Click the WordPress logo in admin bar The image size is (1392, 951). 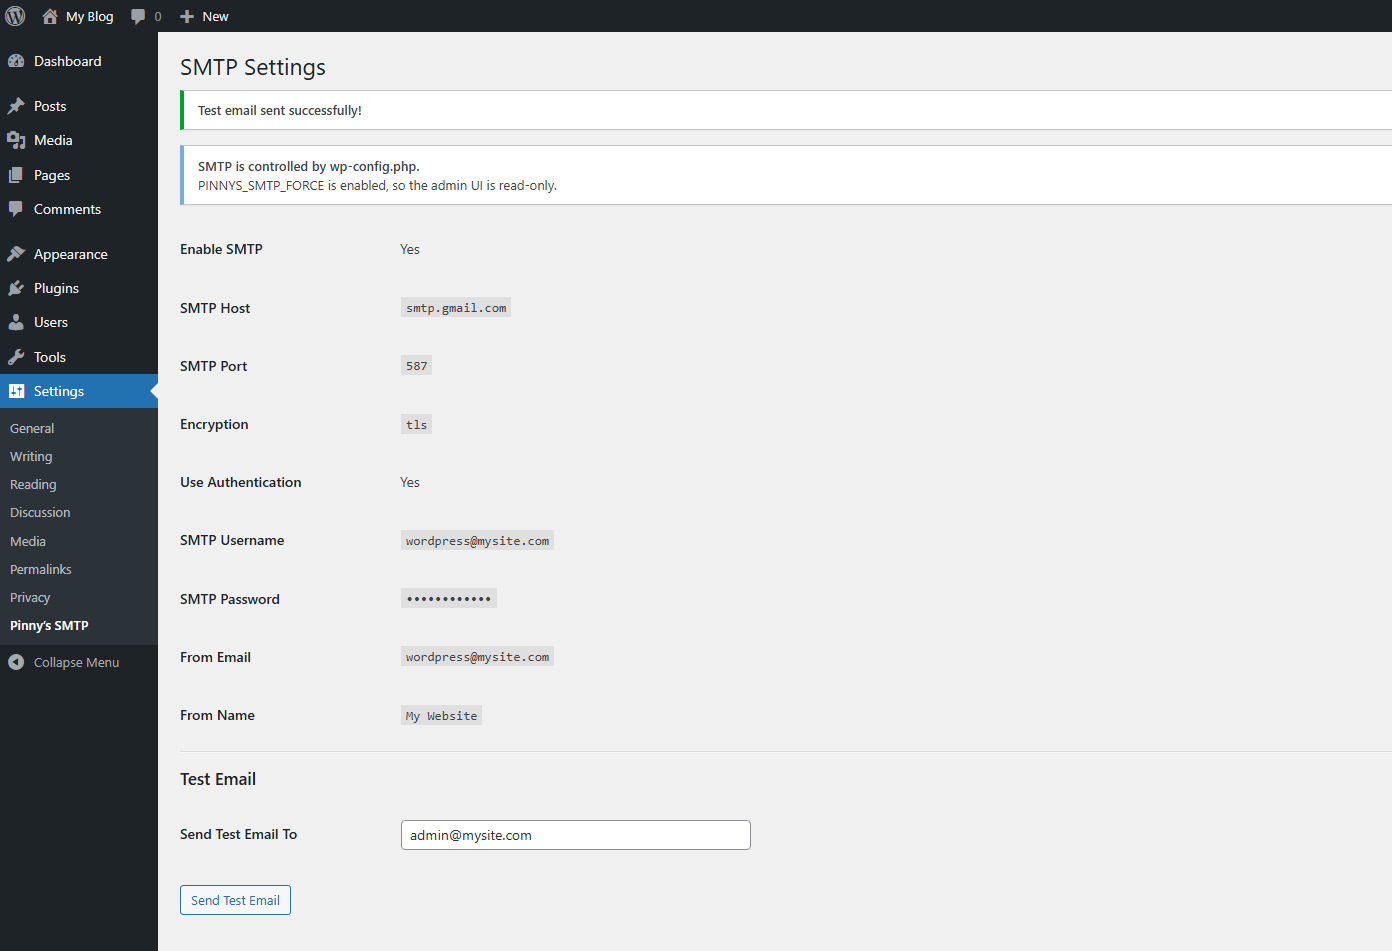[15, 16]
